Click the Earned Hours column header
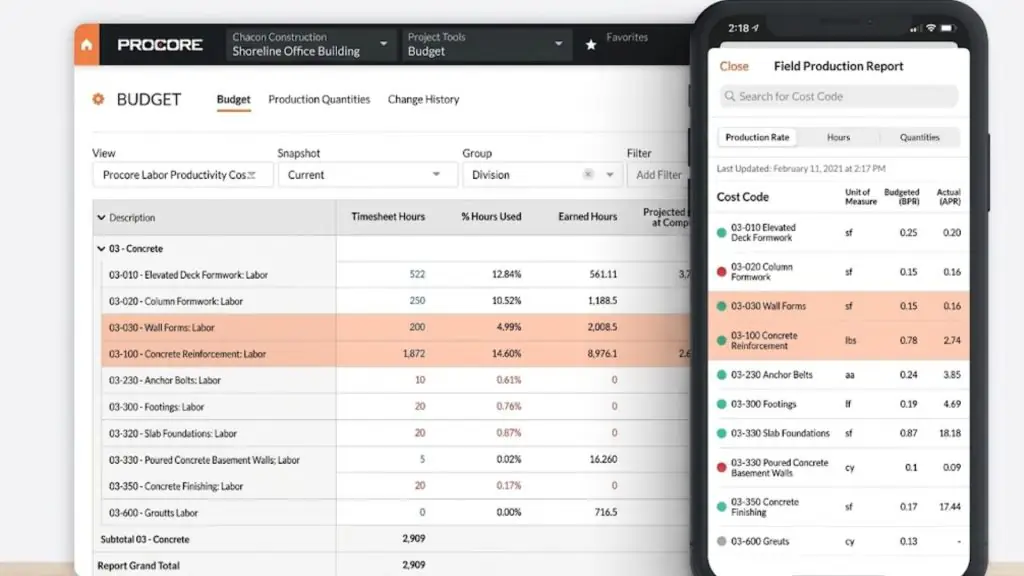Screen dimensions: 1024x576 click(587, 217)
